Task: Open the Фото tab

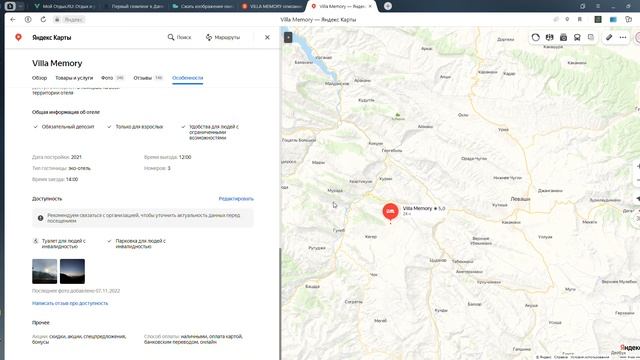Action: 112,78
